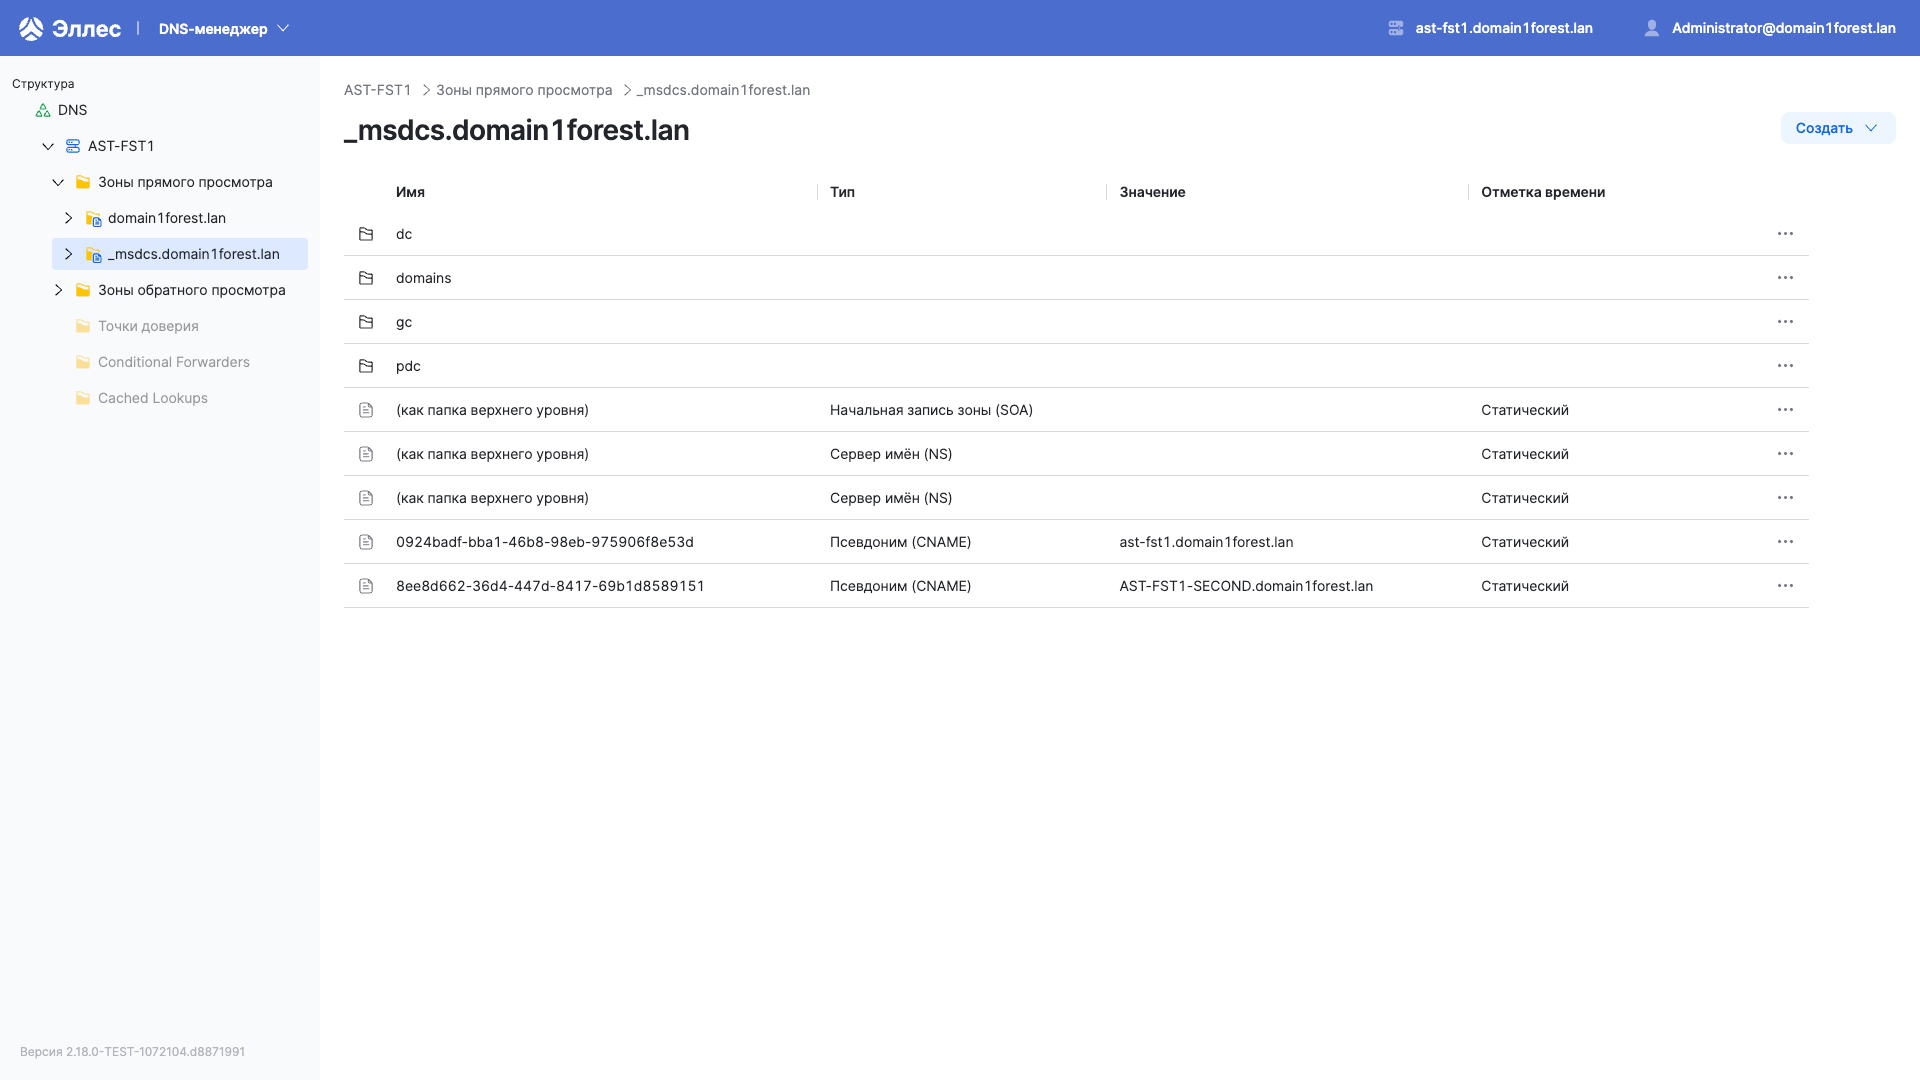The image size is (1920, 1080).
Task: Open the actions menu for the pdc row
Action: pos(1786,366)
